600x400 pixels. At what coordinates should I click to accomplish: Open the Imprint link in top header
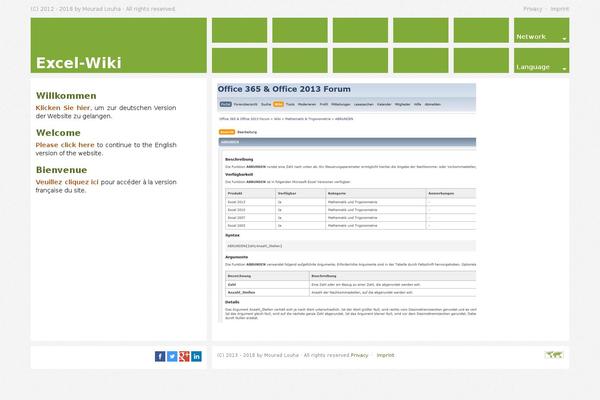click(x=560, y=9)
